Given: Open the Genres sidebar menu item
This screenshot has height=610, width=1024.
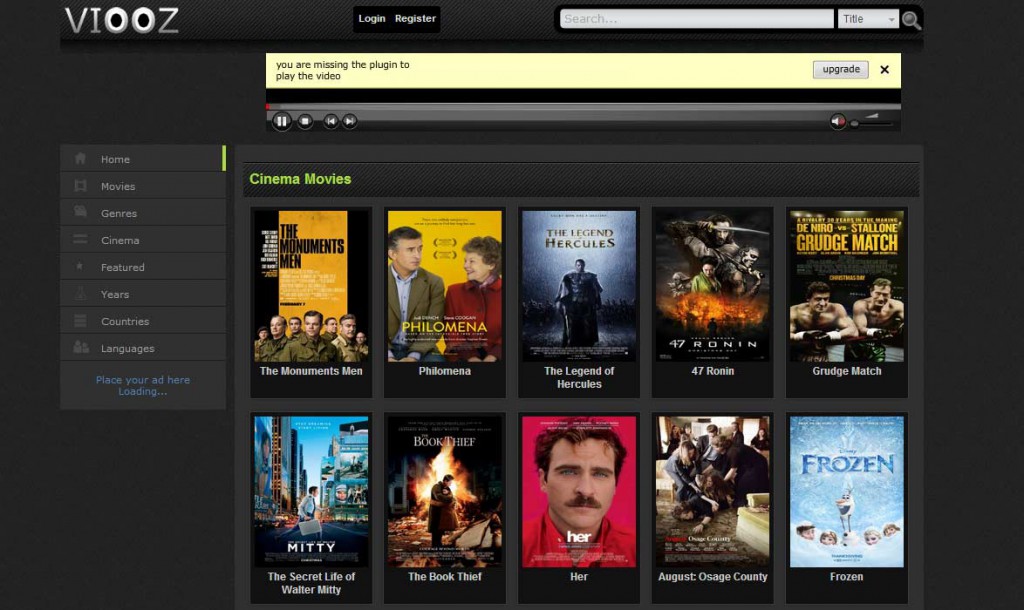Looking at the screenshot, I should (x=118, y=213).
